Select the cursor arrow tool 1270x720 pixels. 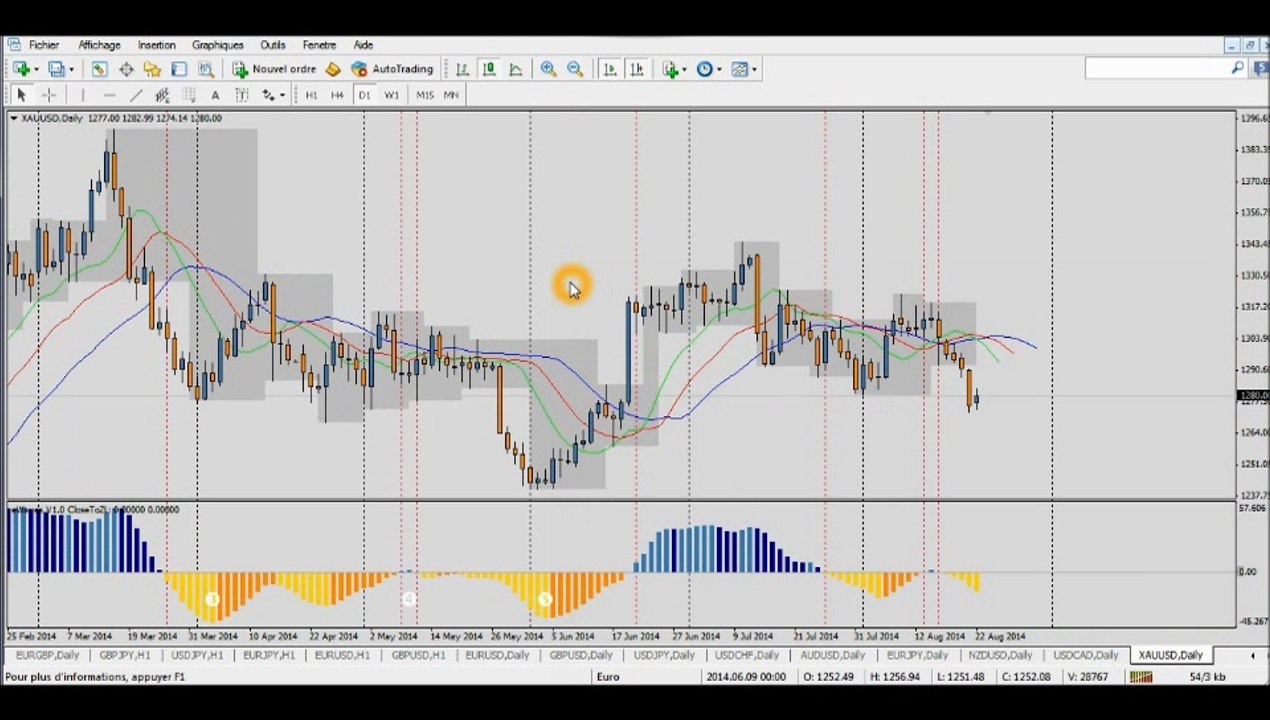(x=21, y=95)
